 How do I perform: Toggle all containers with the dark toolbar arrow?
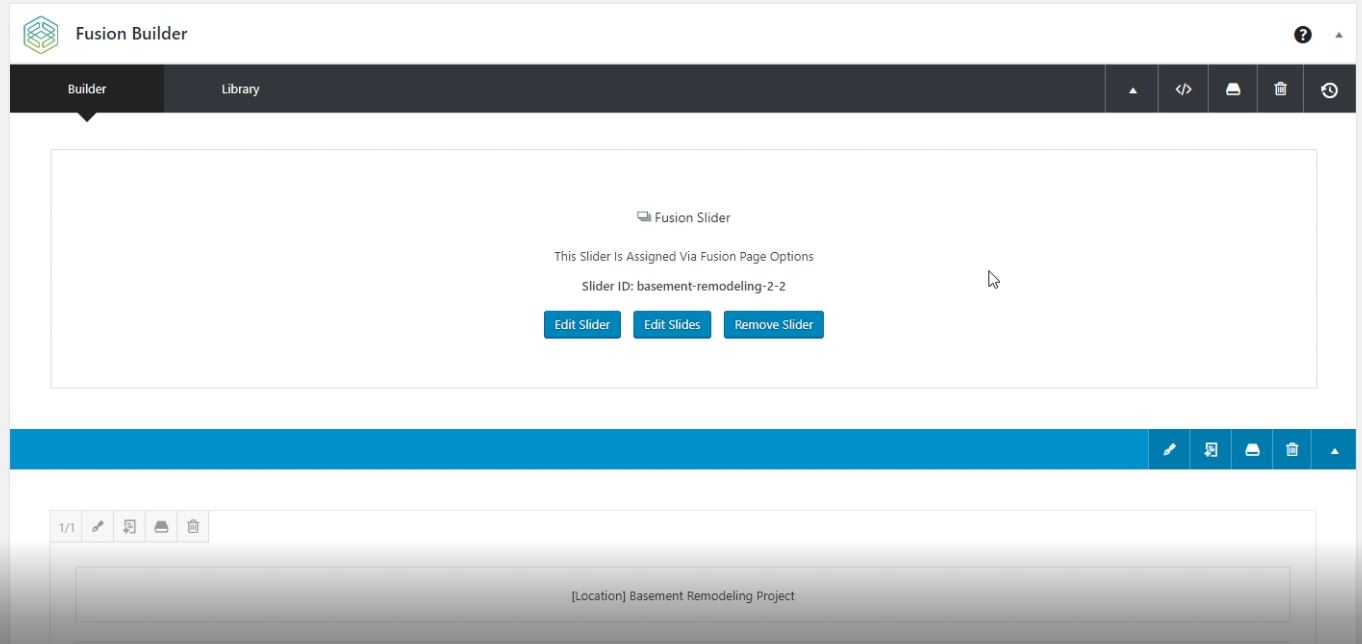(x=1132, y=89)
